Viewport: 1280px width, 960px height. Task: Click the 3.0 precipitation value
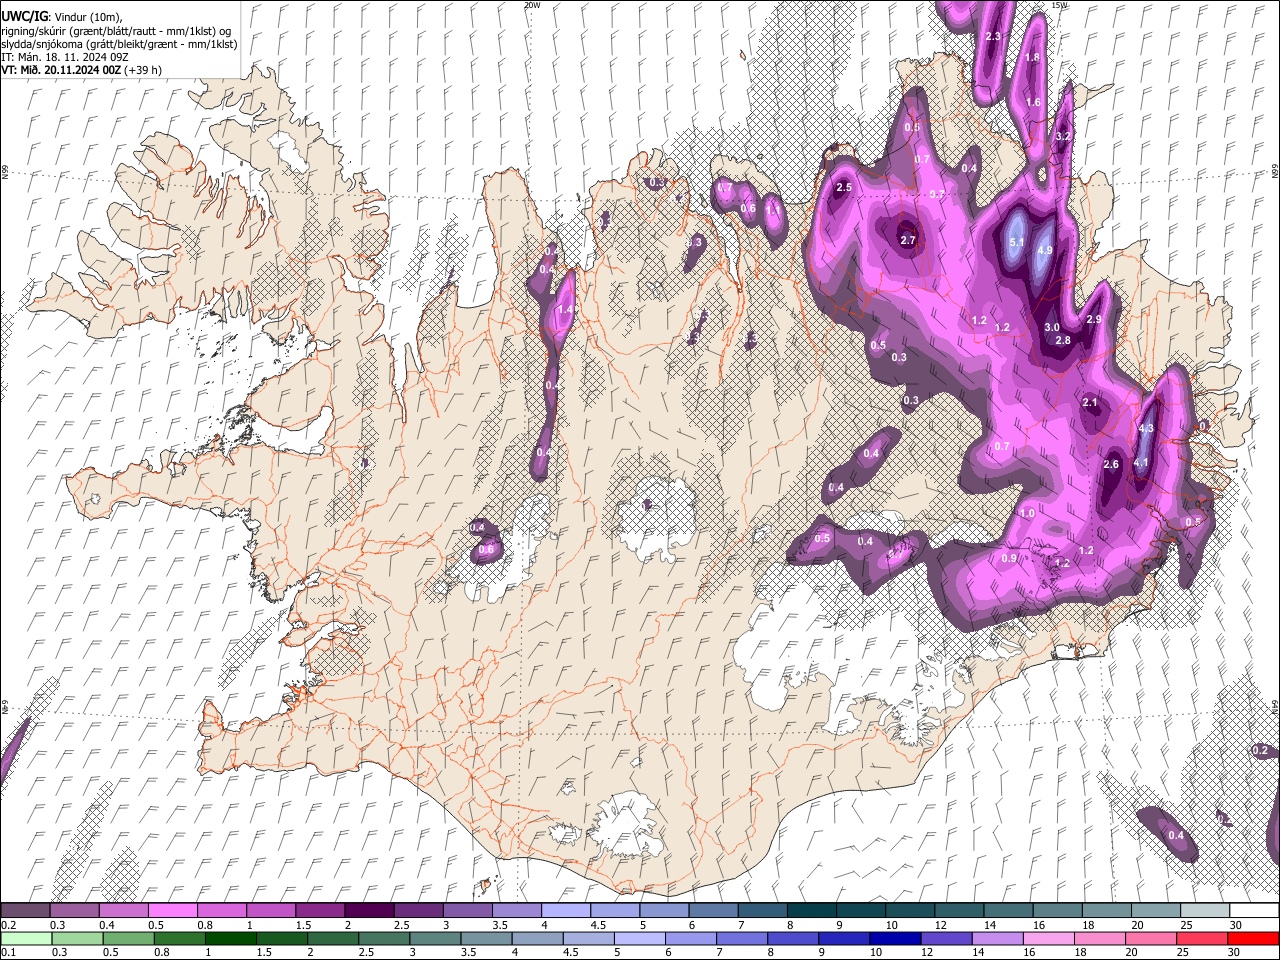[1052, 327]
